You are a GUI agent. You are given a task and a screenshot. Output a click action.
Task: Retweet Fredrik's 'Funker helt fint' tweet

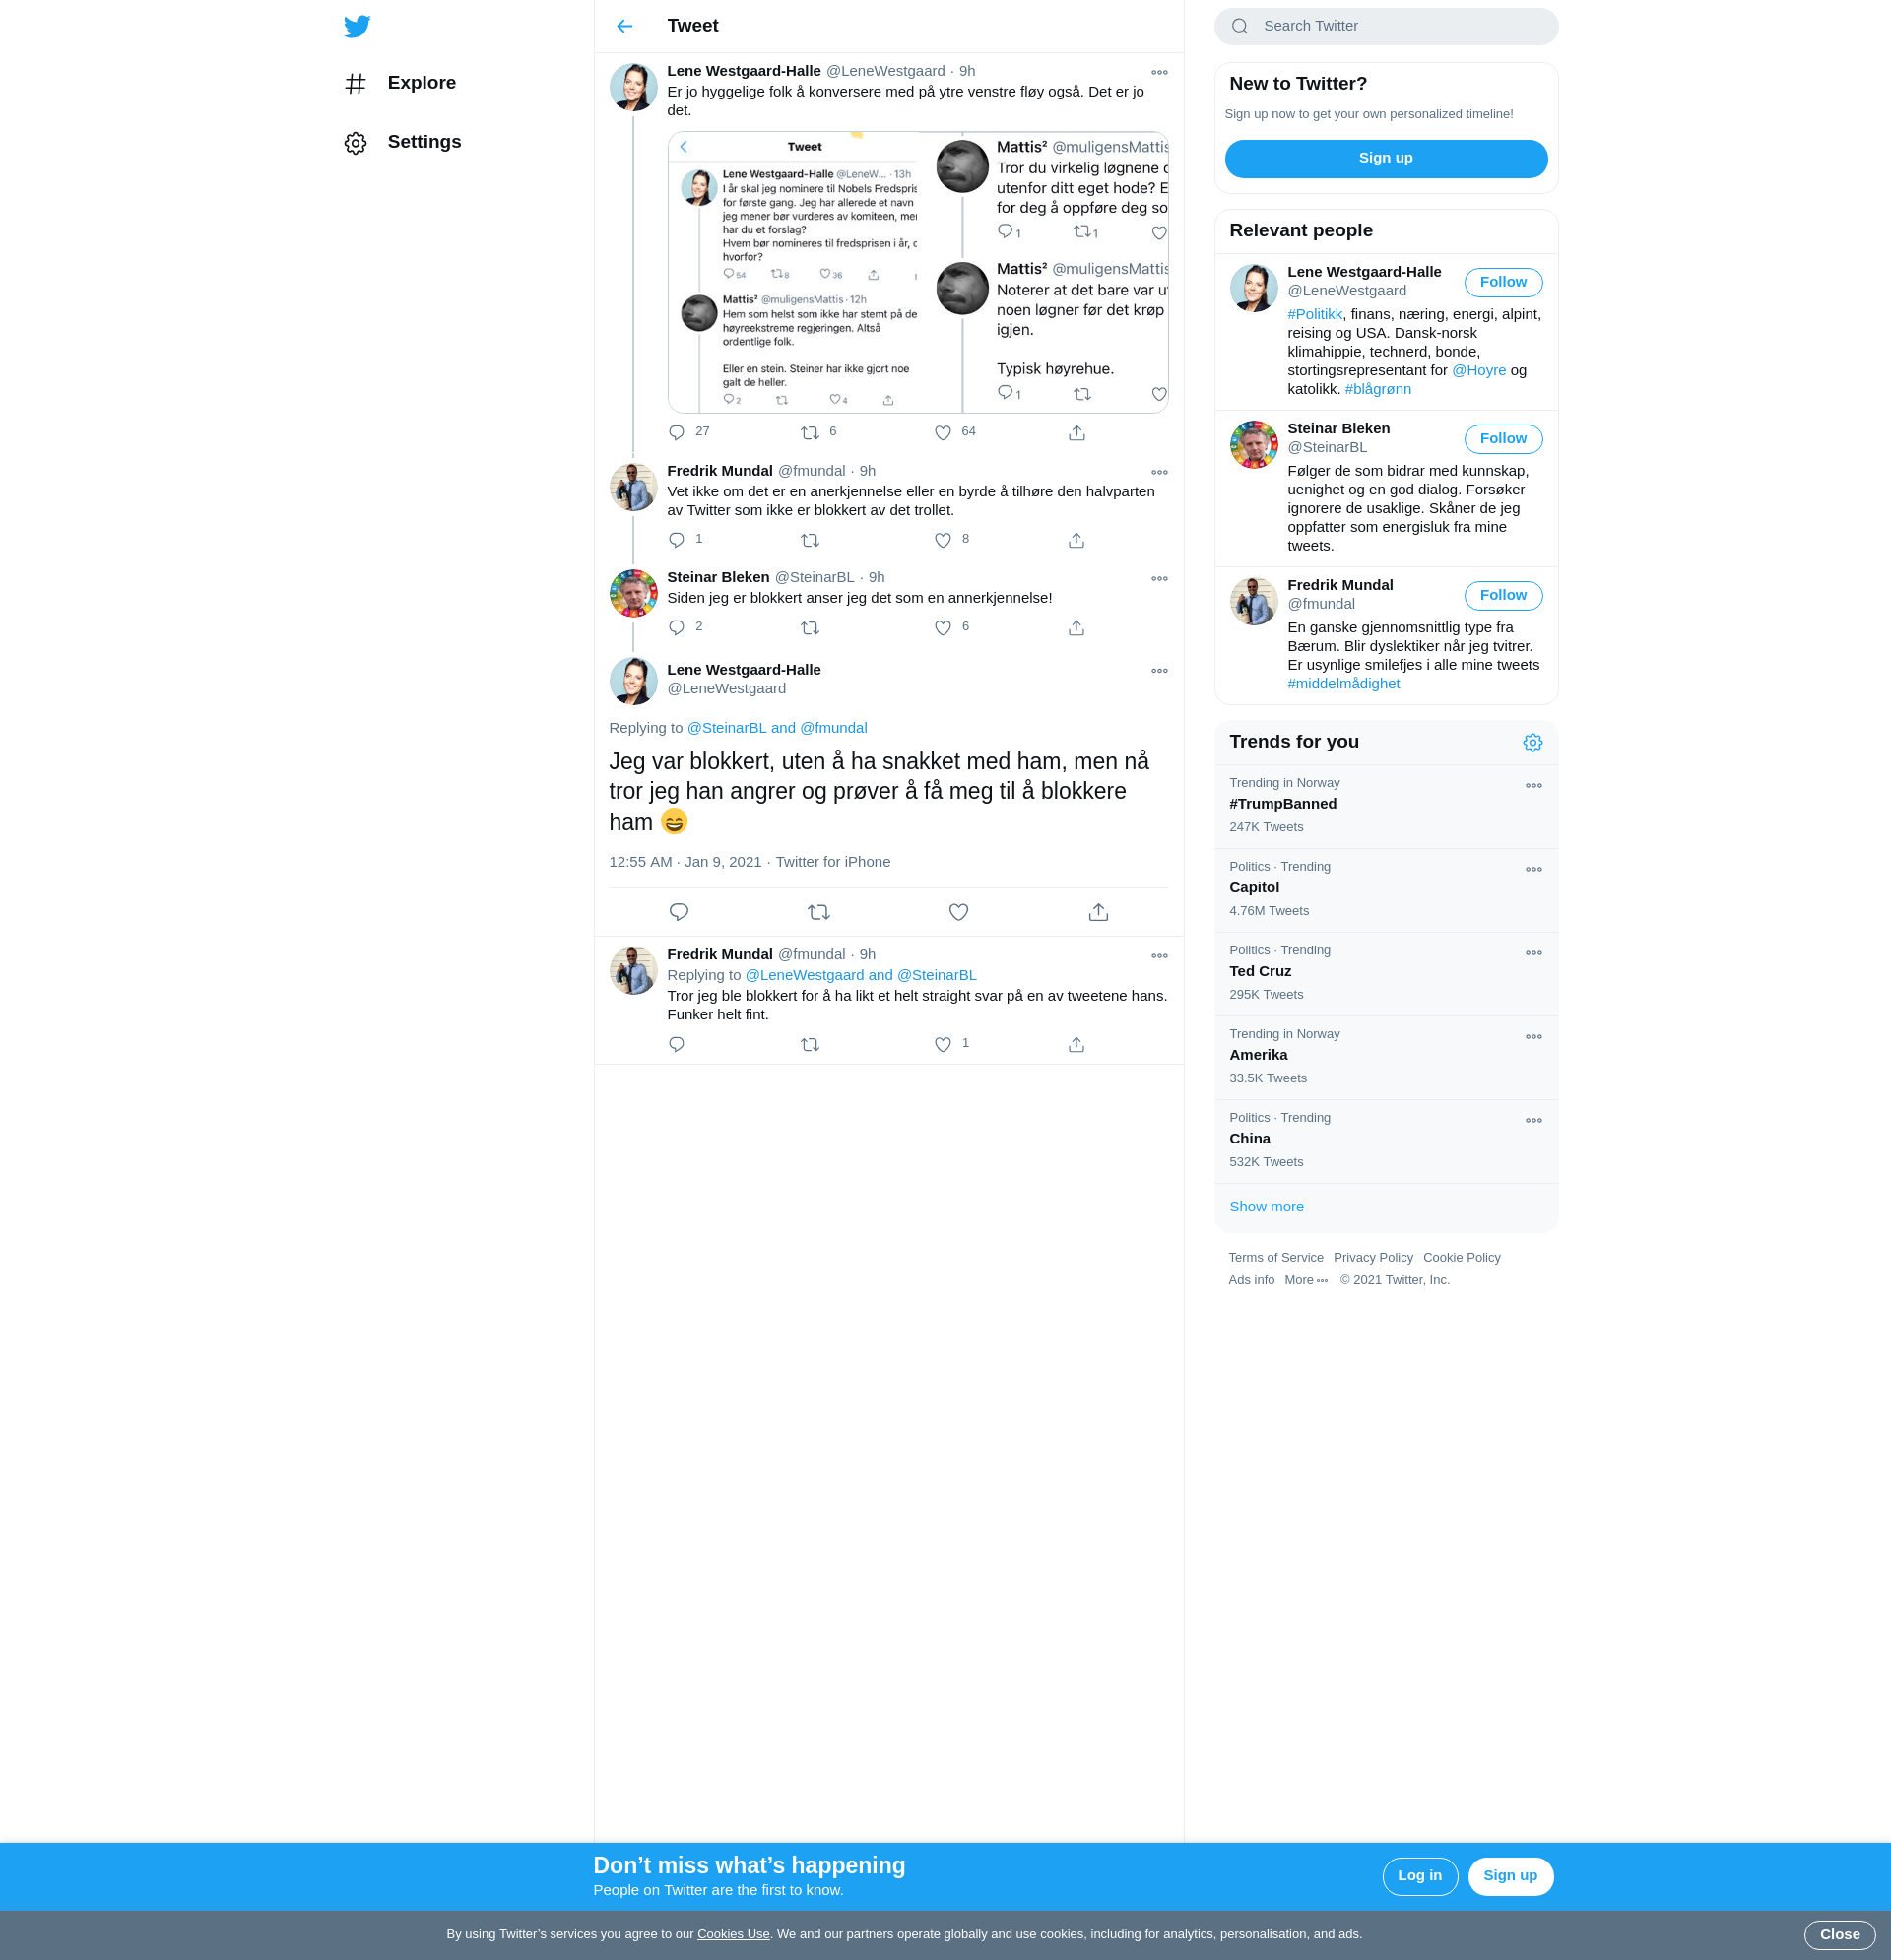(x=810, y=1044)
